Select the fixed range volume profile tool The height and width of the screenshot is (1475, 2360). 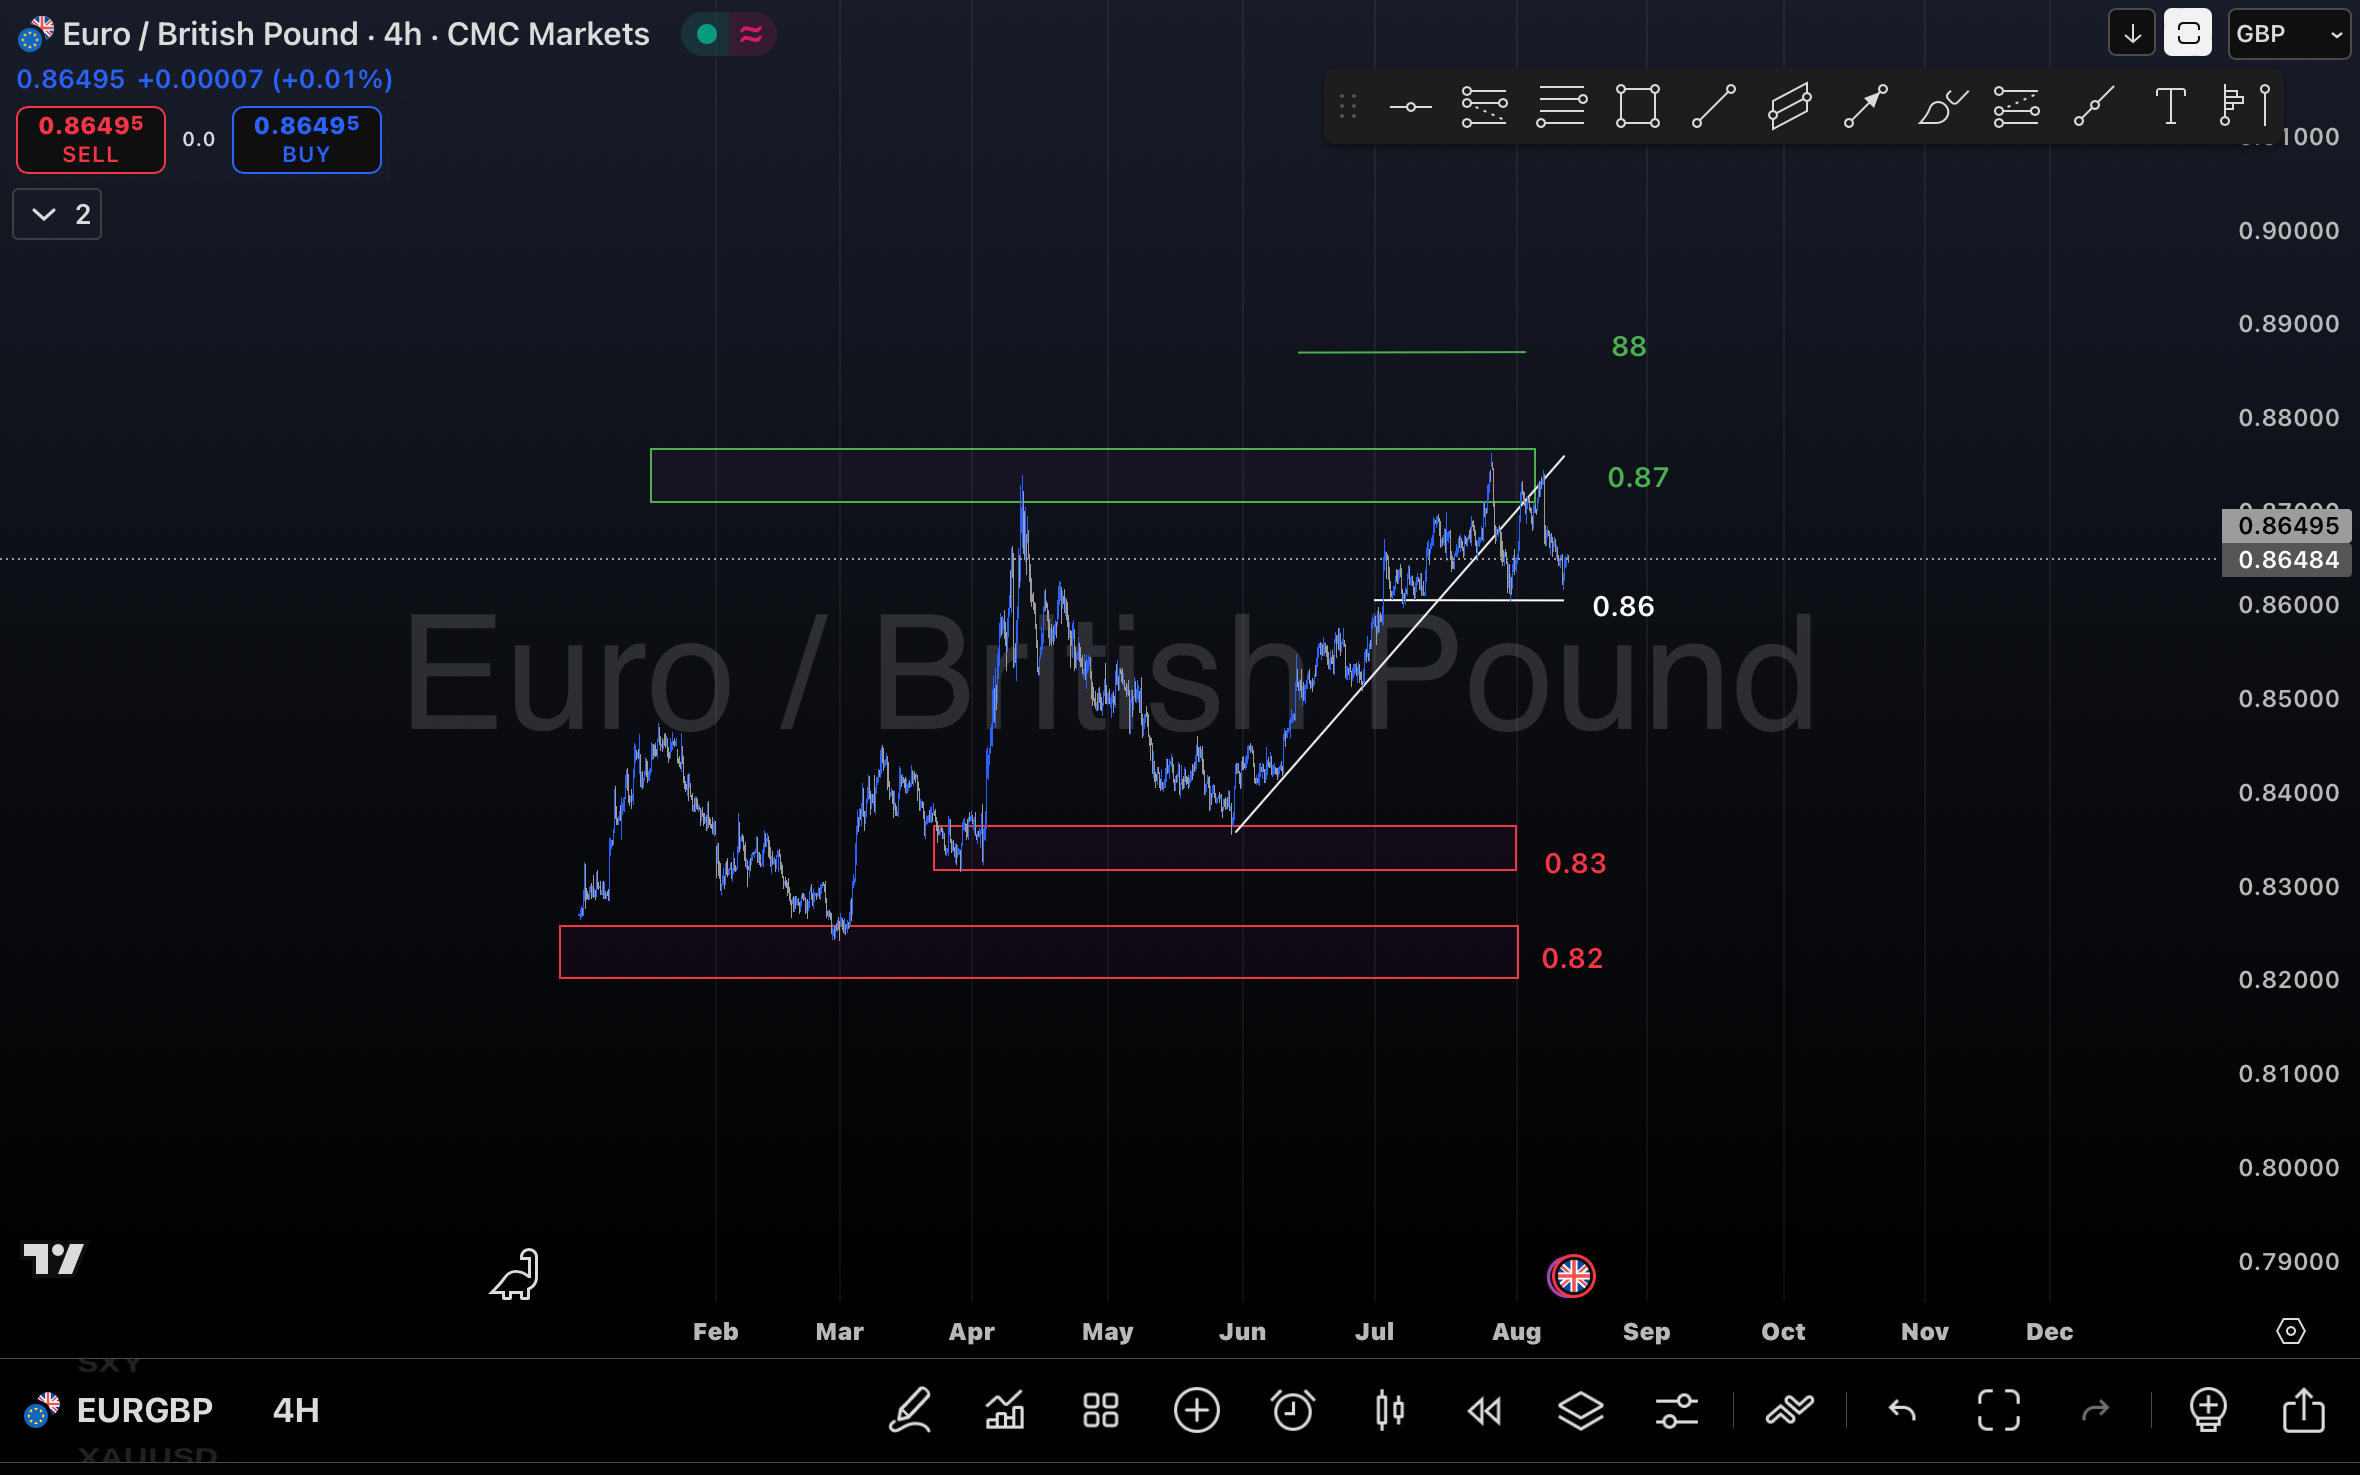coord(2231,107)
